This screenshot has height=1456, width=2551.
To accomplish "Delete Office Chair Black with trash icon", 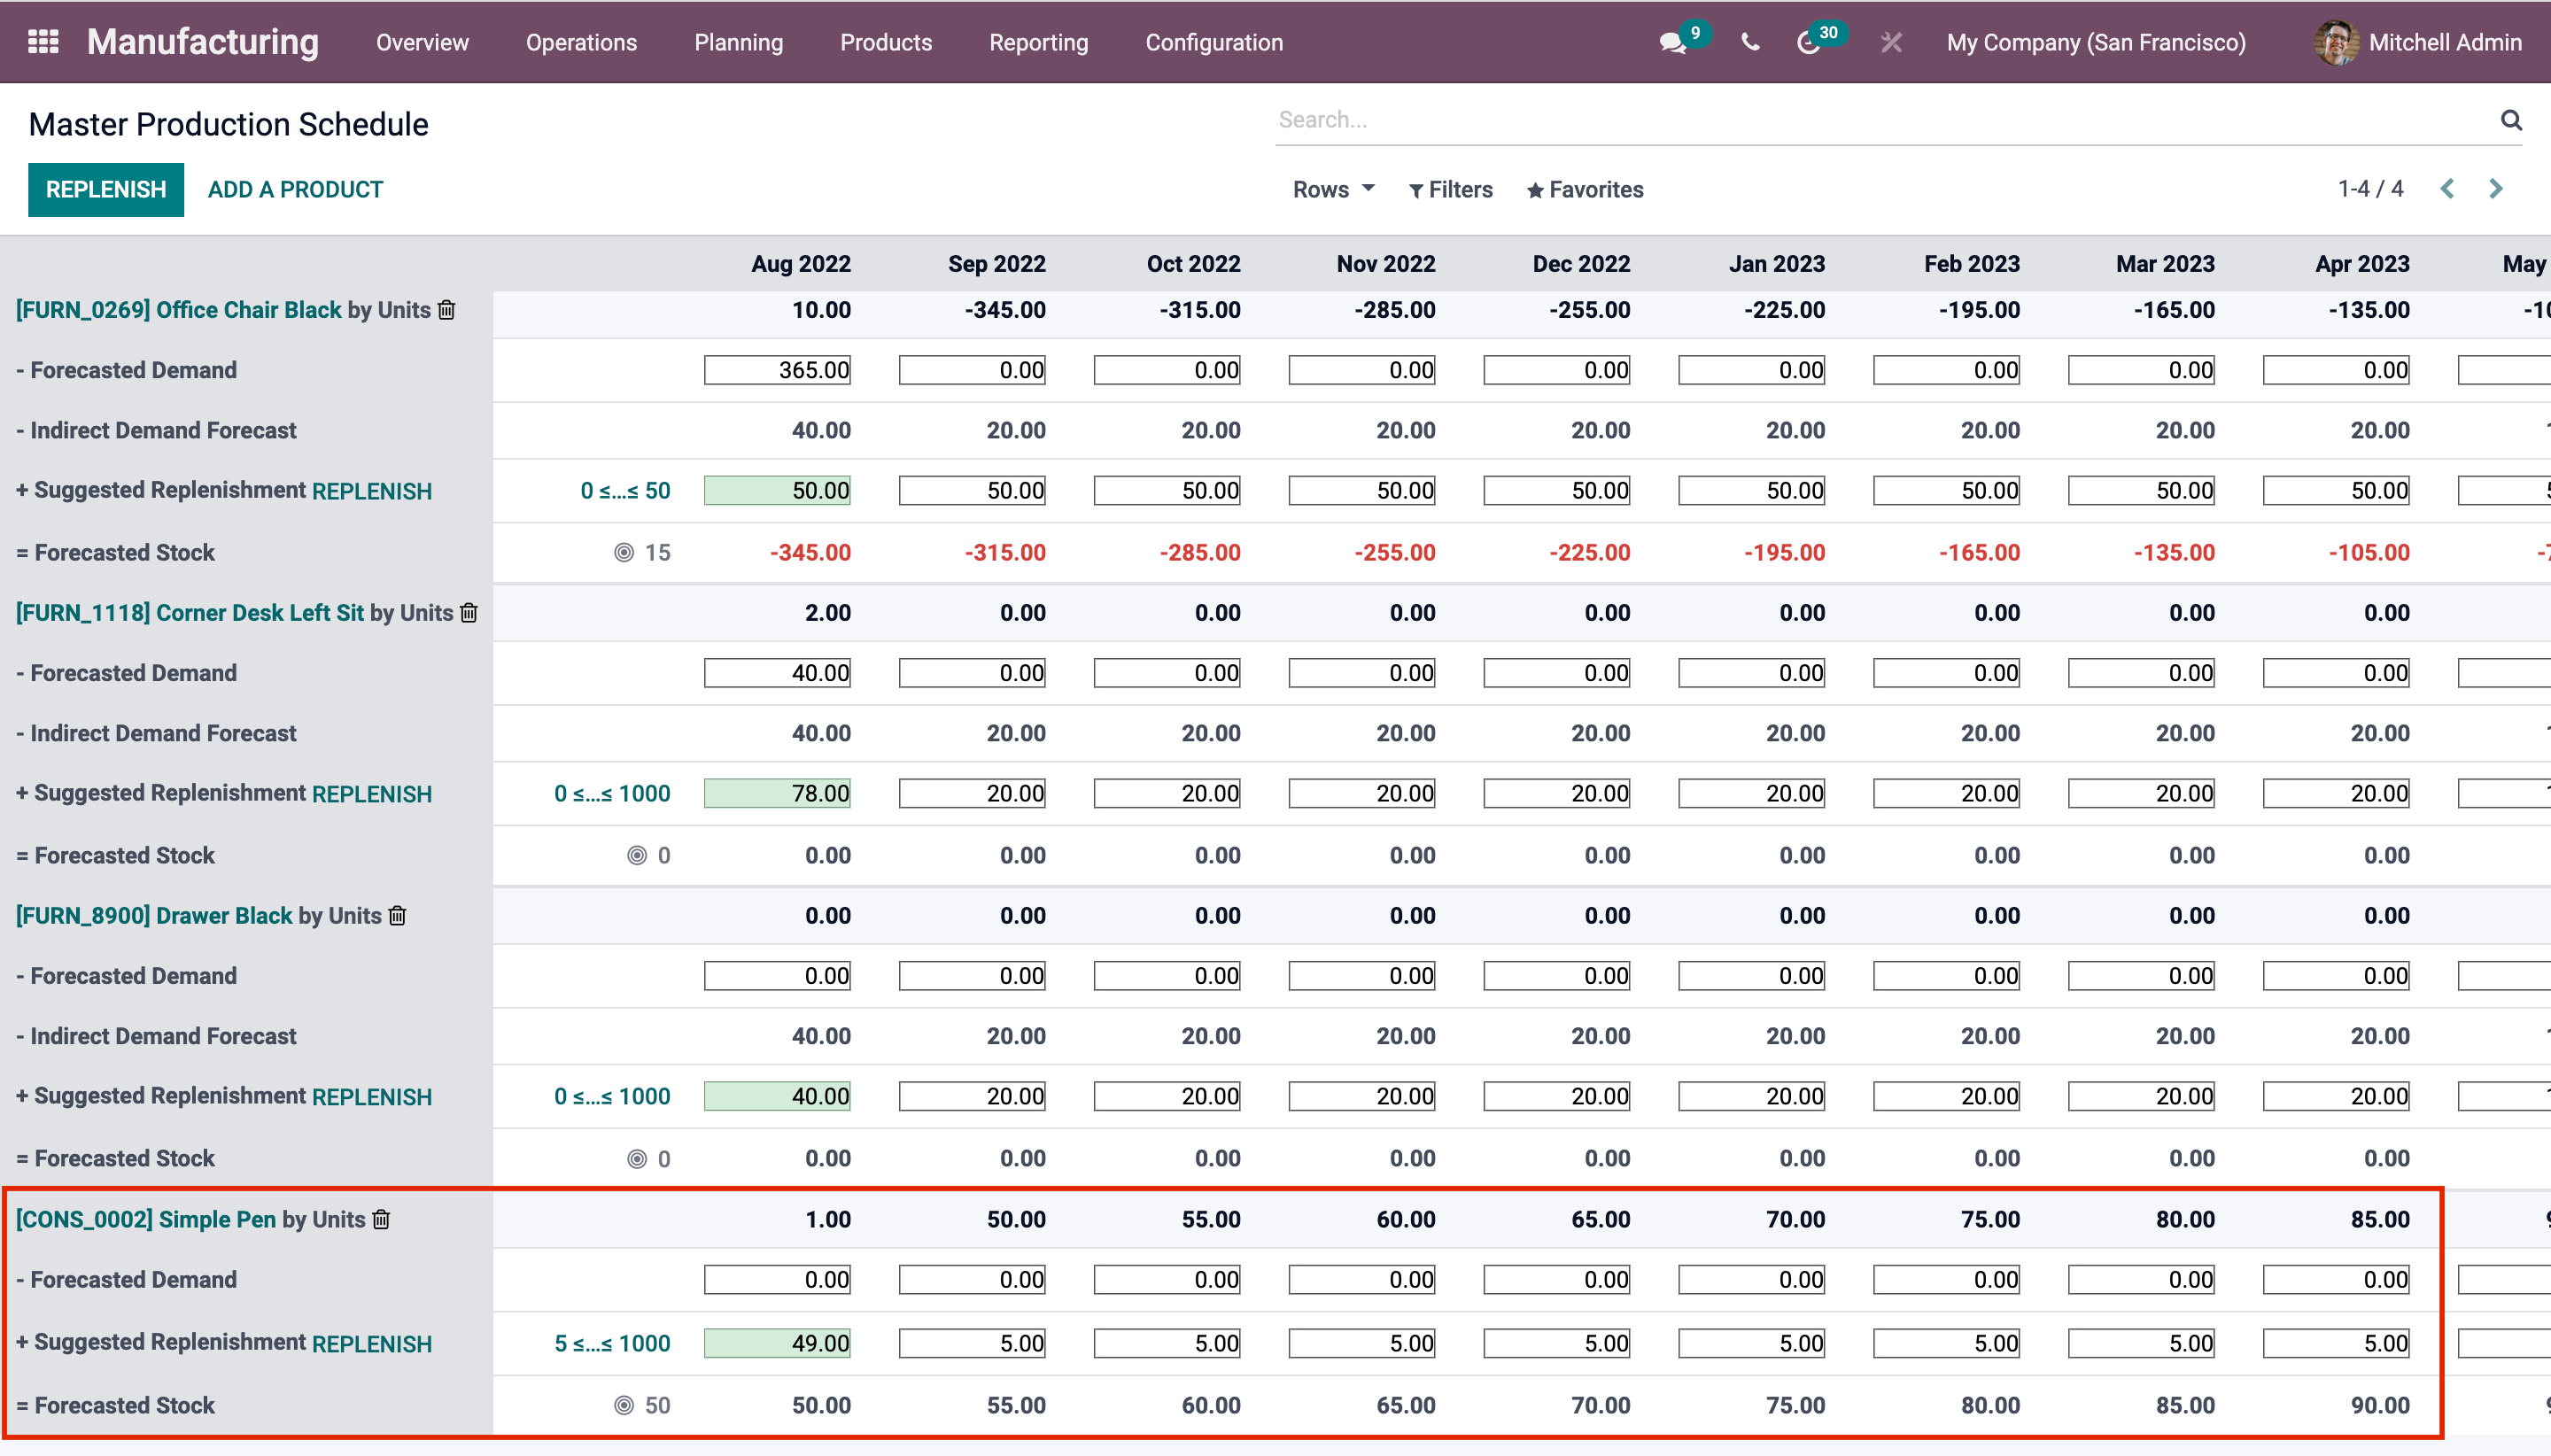I will point(447,310).
